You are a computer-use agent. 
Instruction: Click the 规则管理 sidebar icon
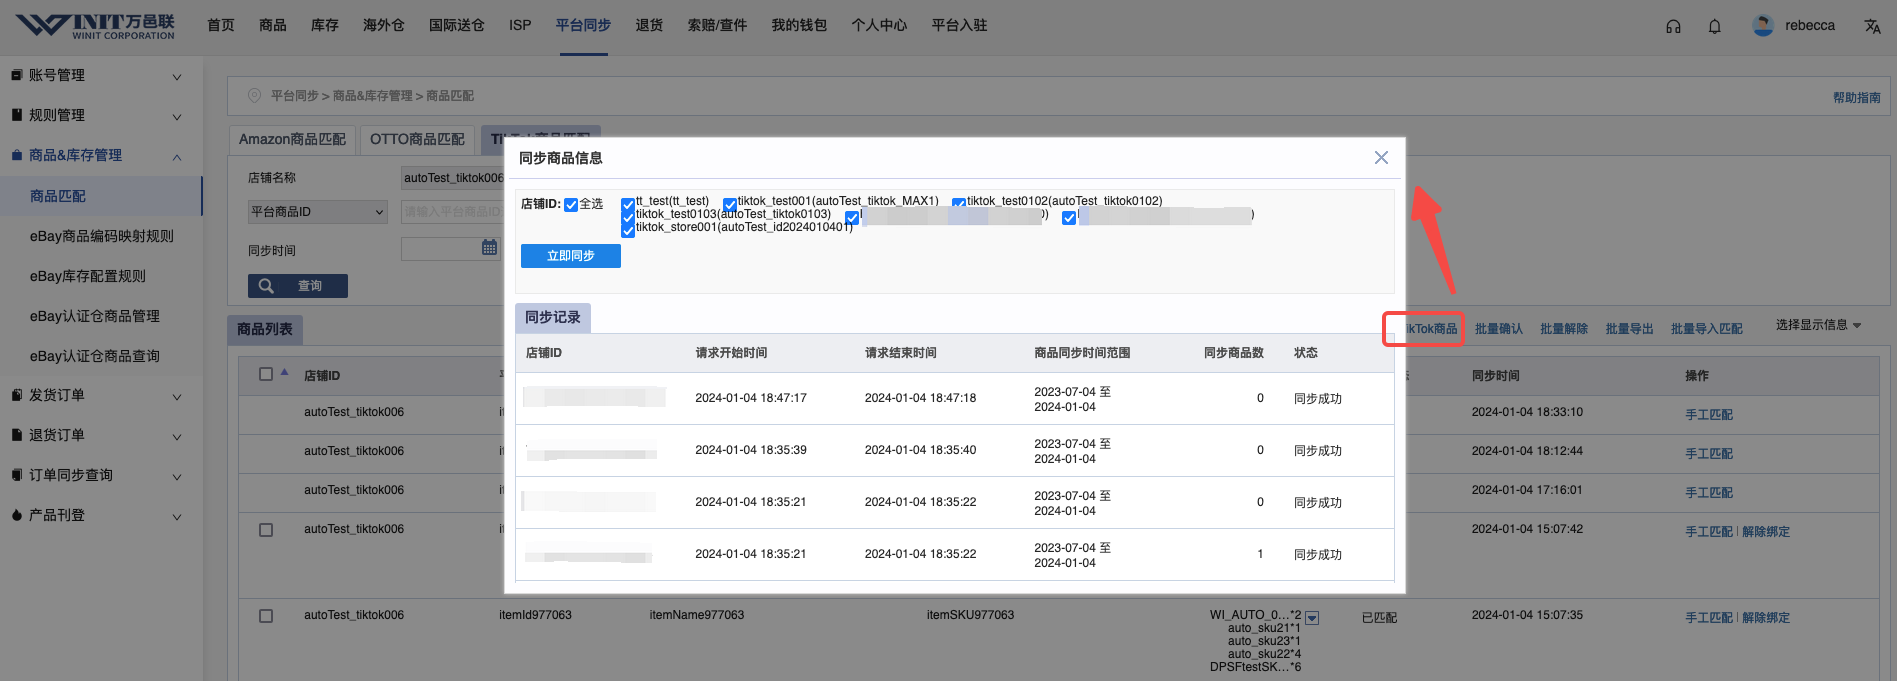click(16, 115)
